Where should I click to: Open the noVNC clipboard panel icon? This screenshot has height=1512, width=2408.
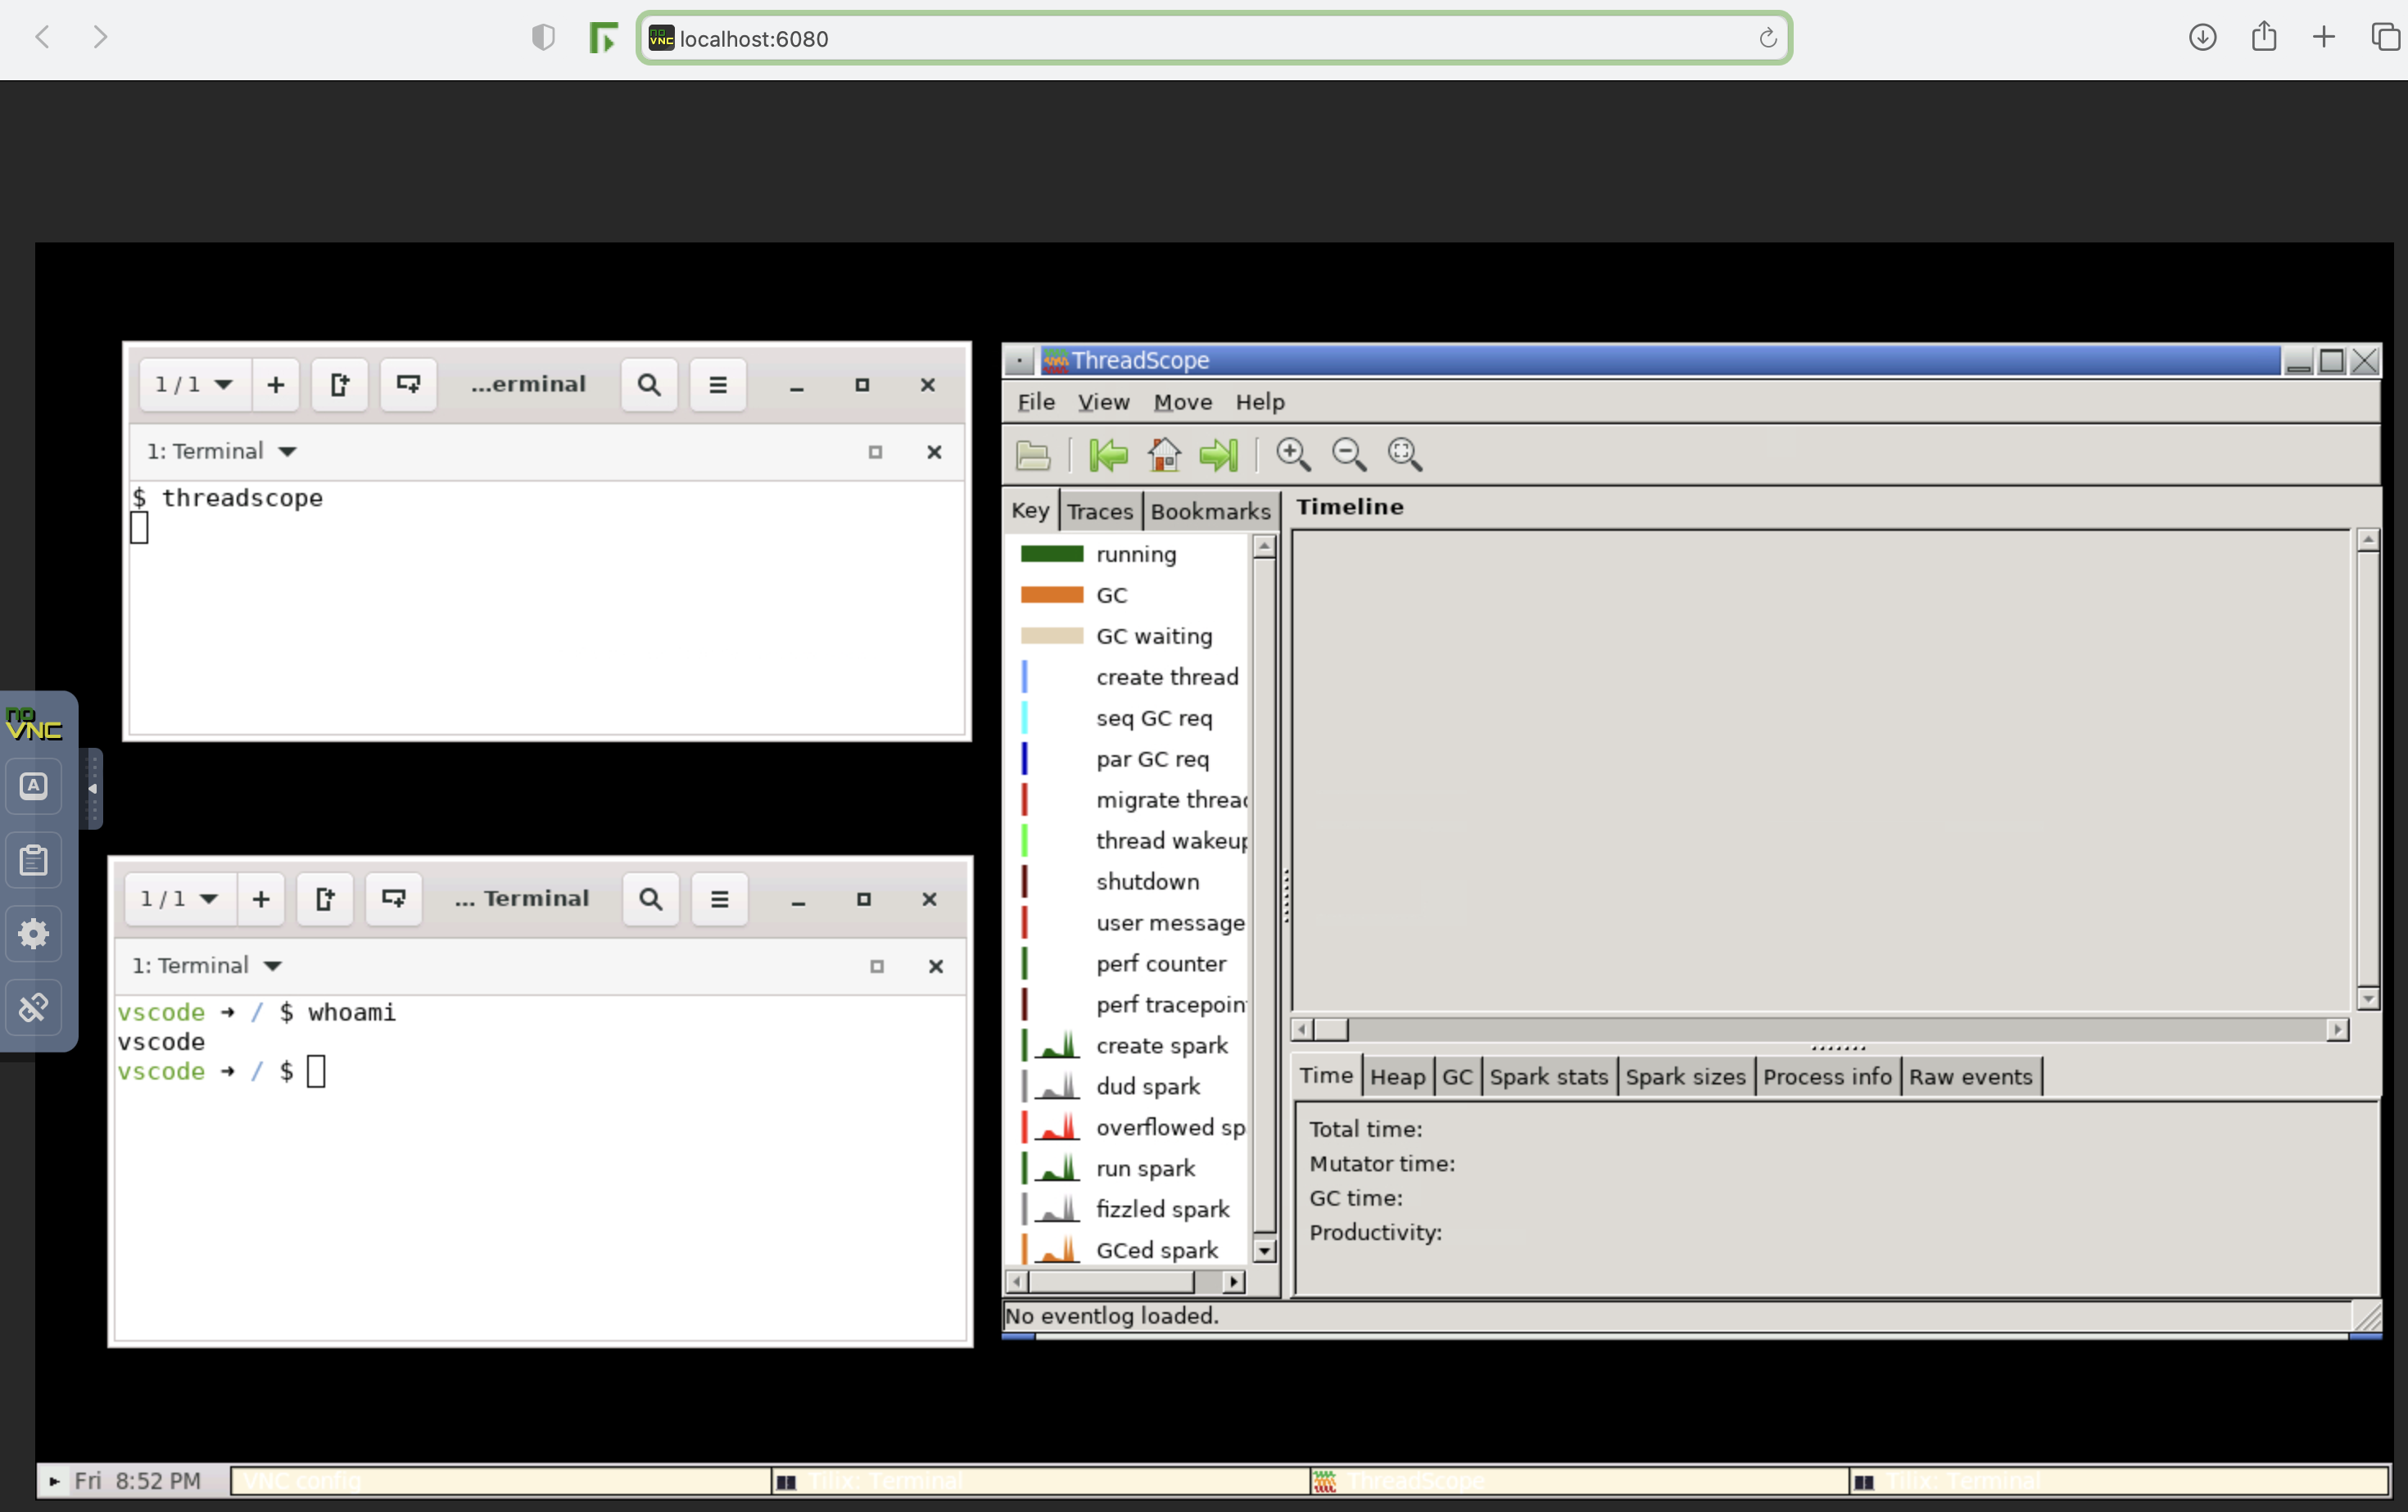(x=34, y=860)
